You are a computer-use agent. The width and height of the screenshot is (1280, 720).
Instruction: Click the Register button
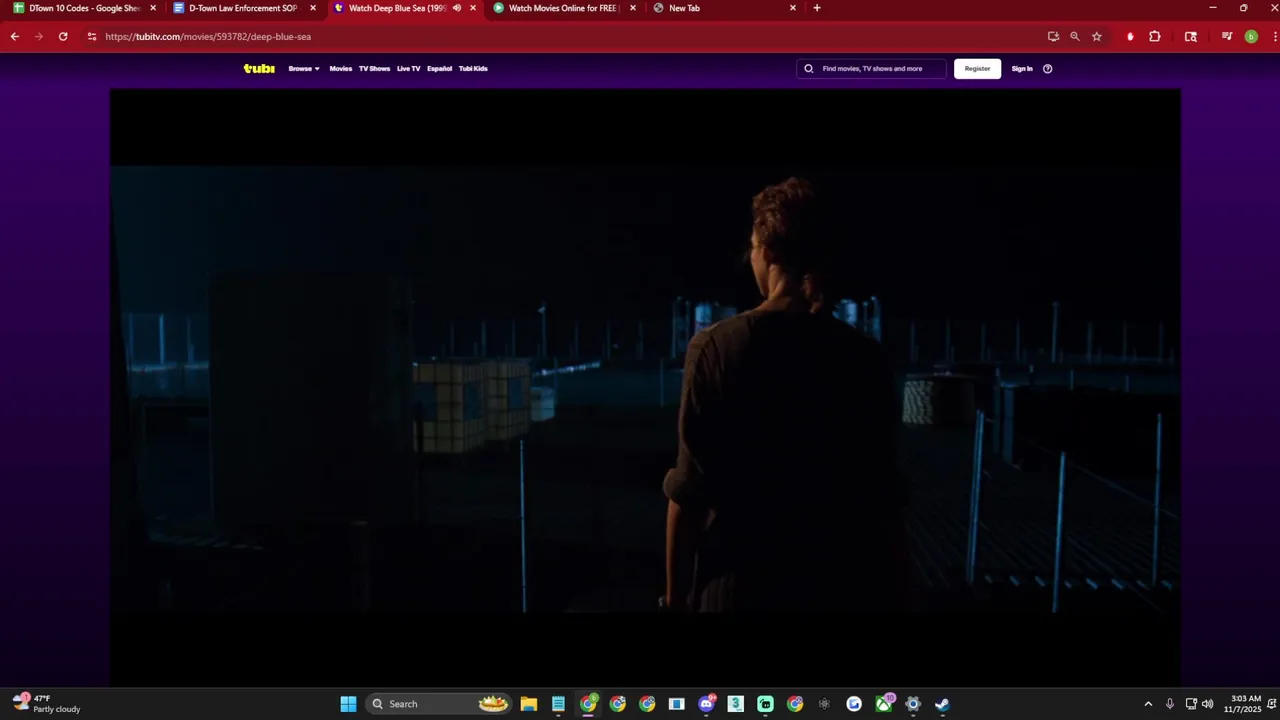coord(977,69)
